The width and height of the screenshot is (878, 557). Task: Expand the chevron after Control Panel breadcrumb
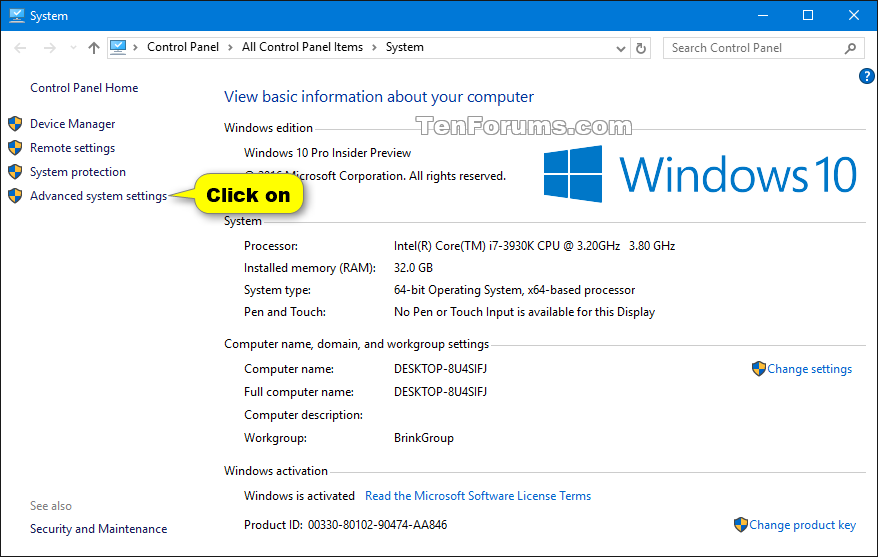tap(230, 48)
